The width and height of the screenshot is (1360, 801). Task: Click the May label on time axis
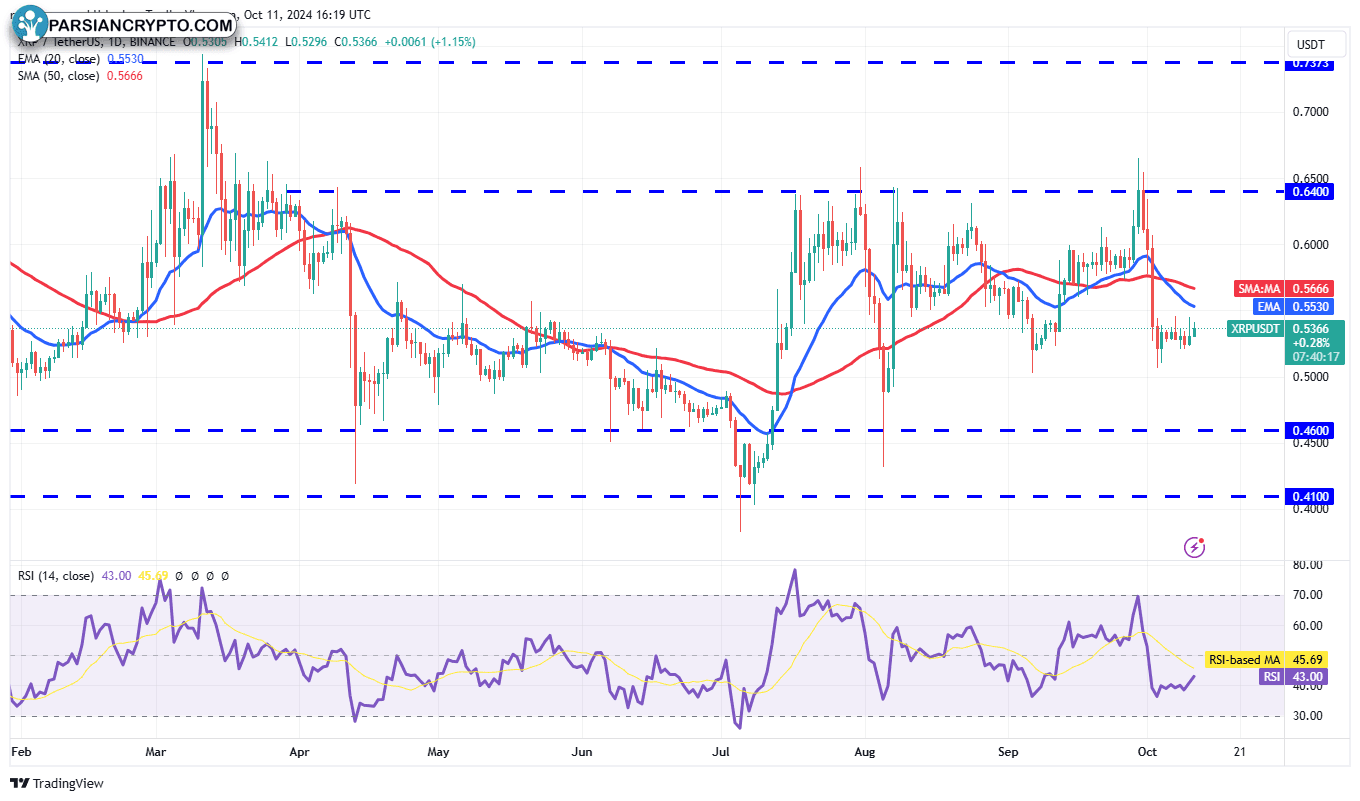[437, 751]
